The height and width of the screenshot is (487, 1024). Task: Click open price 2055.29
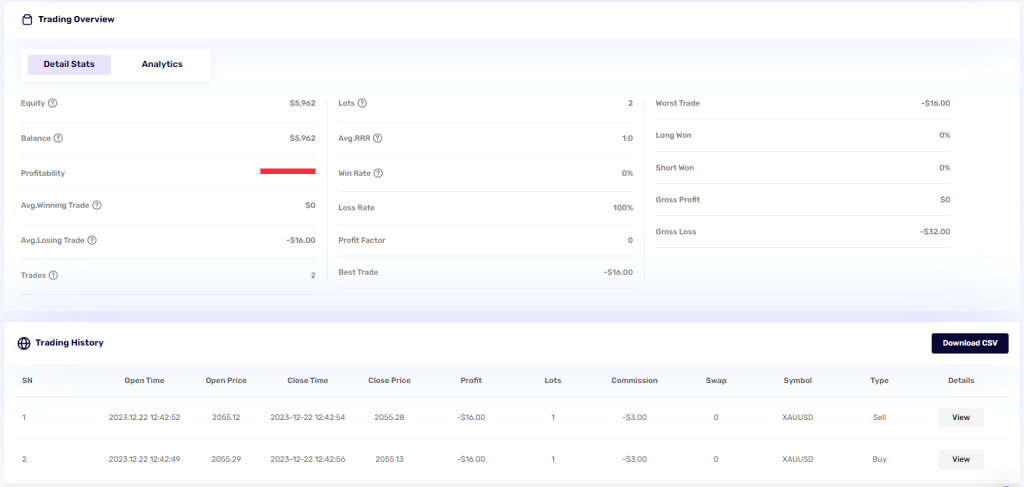point(226,460)
